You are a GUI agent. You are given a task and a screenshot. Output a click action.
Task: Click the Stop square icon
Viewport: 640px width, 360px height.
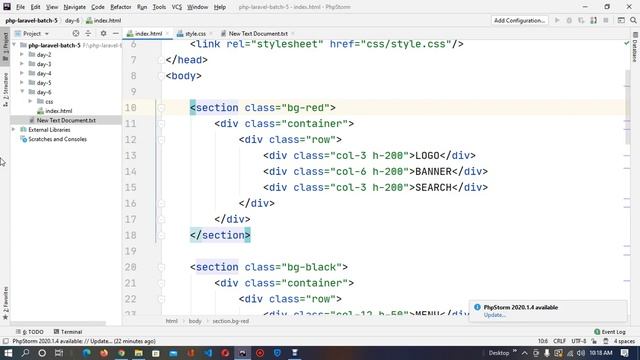point(606,20)
